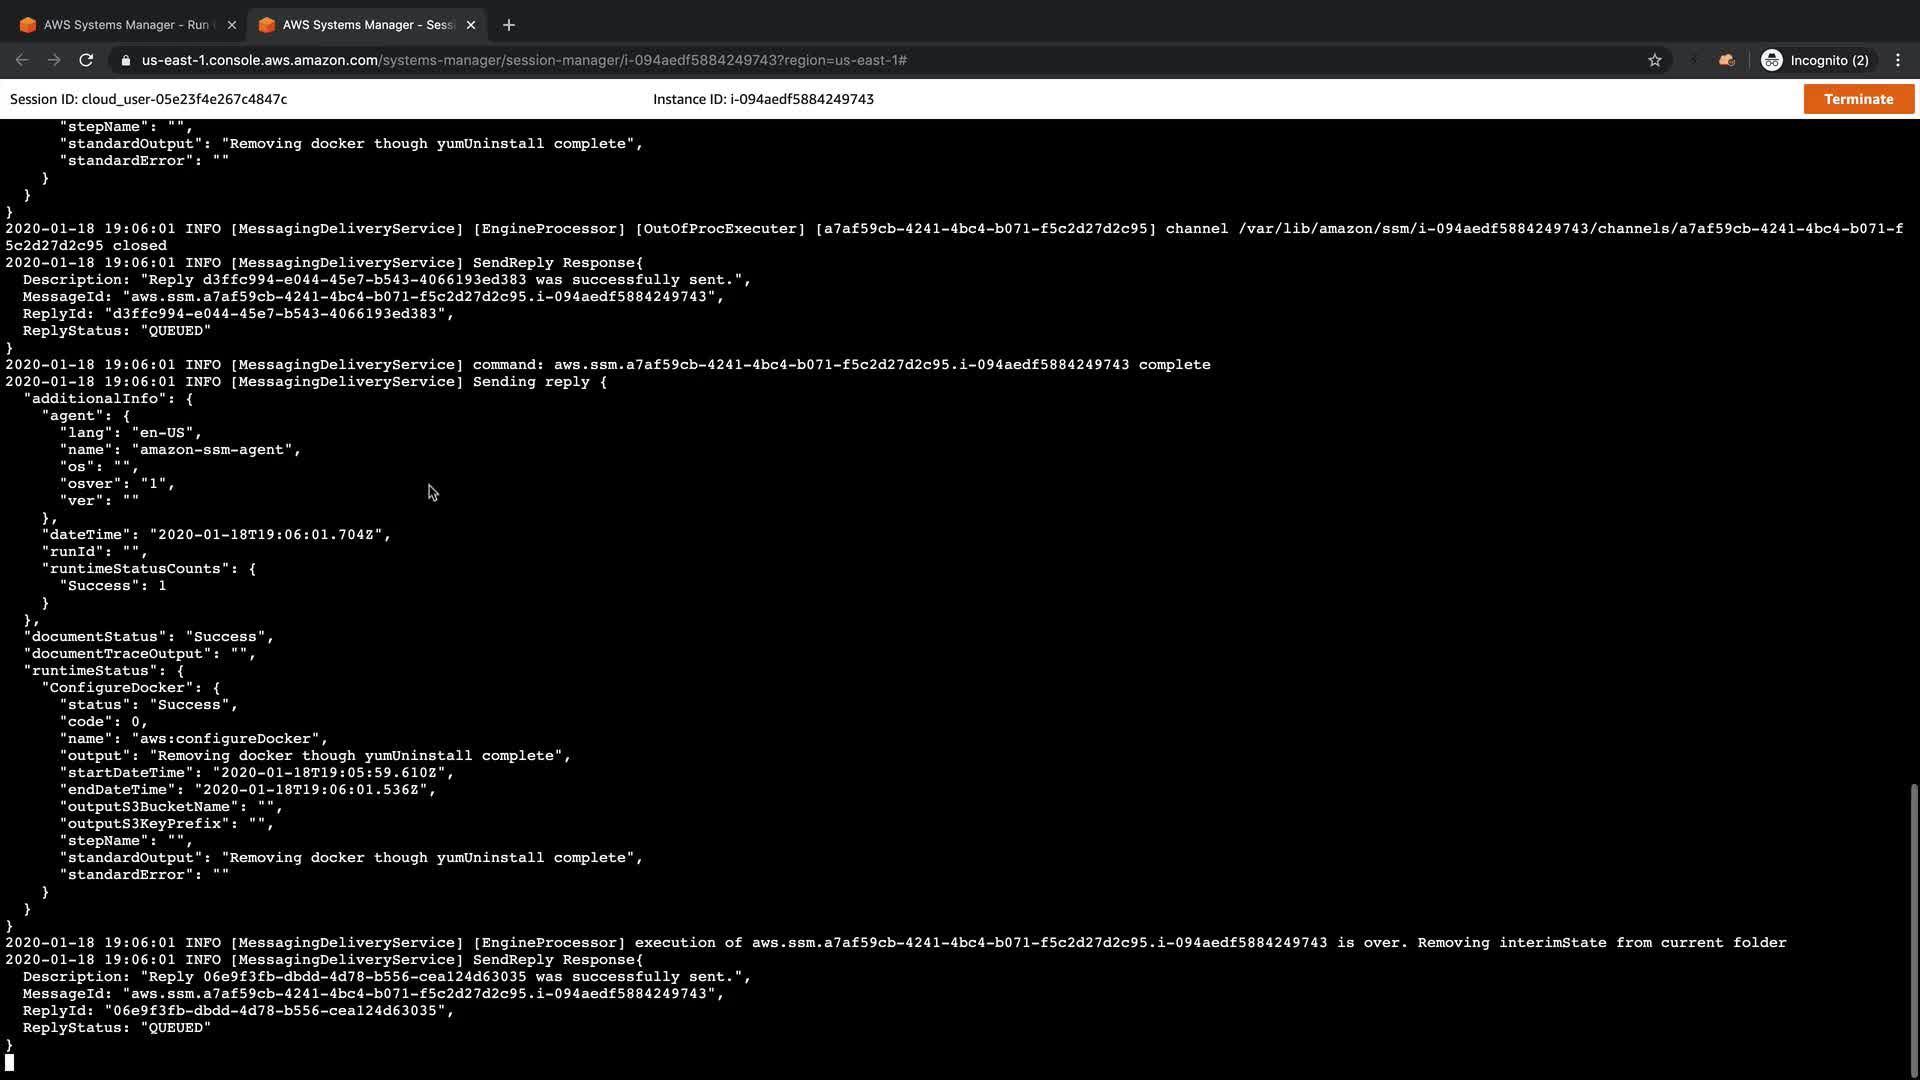Bookmark this page with the star icon
This screenshot has height=1080, width=1920.
[x=1655, y=60]
